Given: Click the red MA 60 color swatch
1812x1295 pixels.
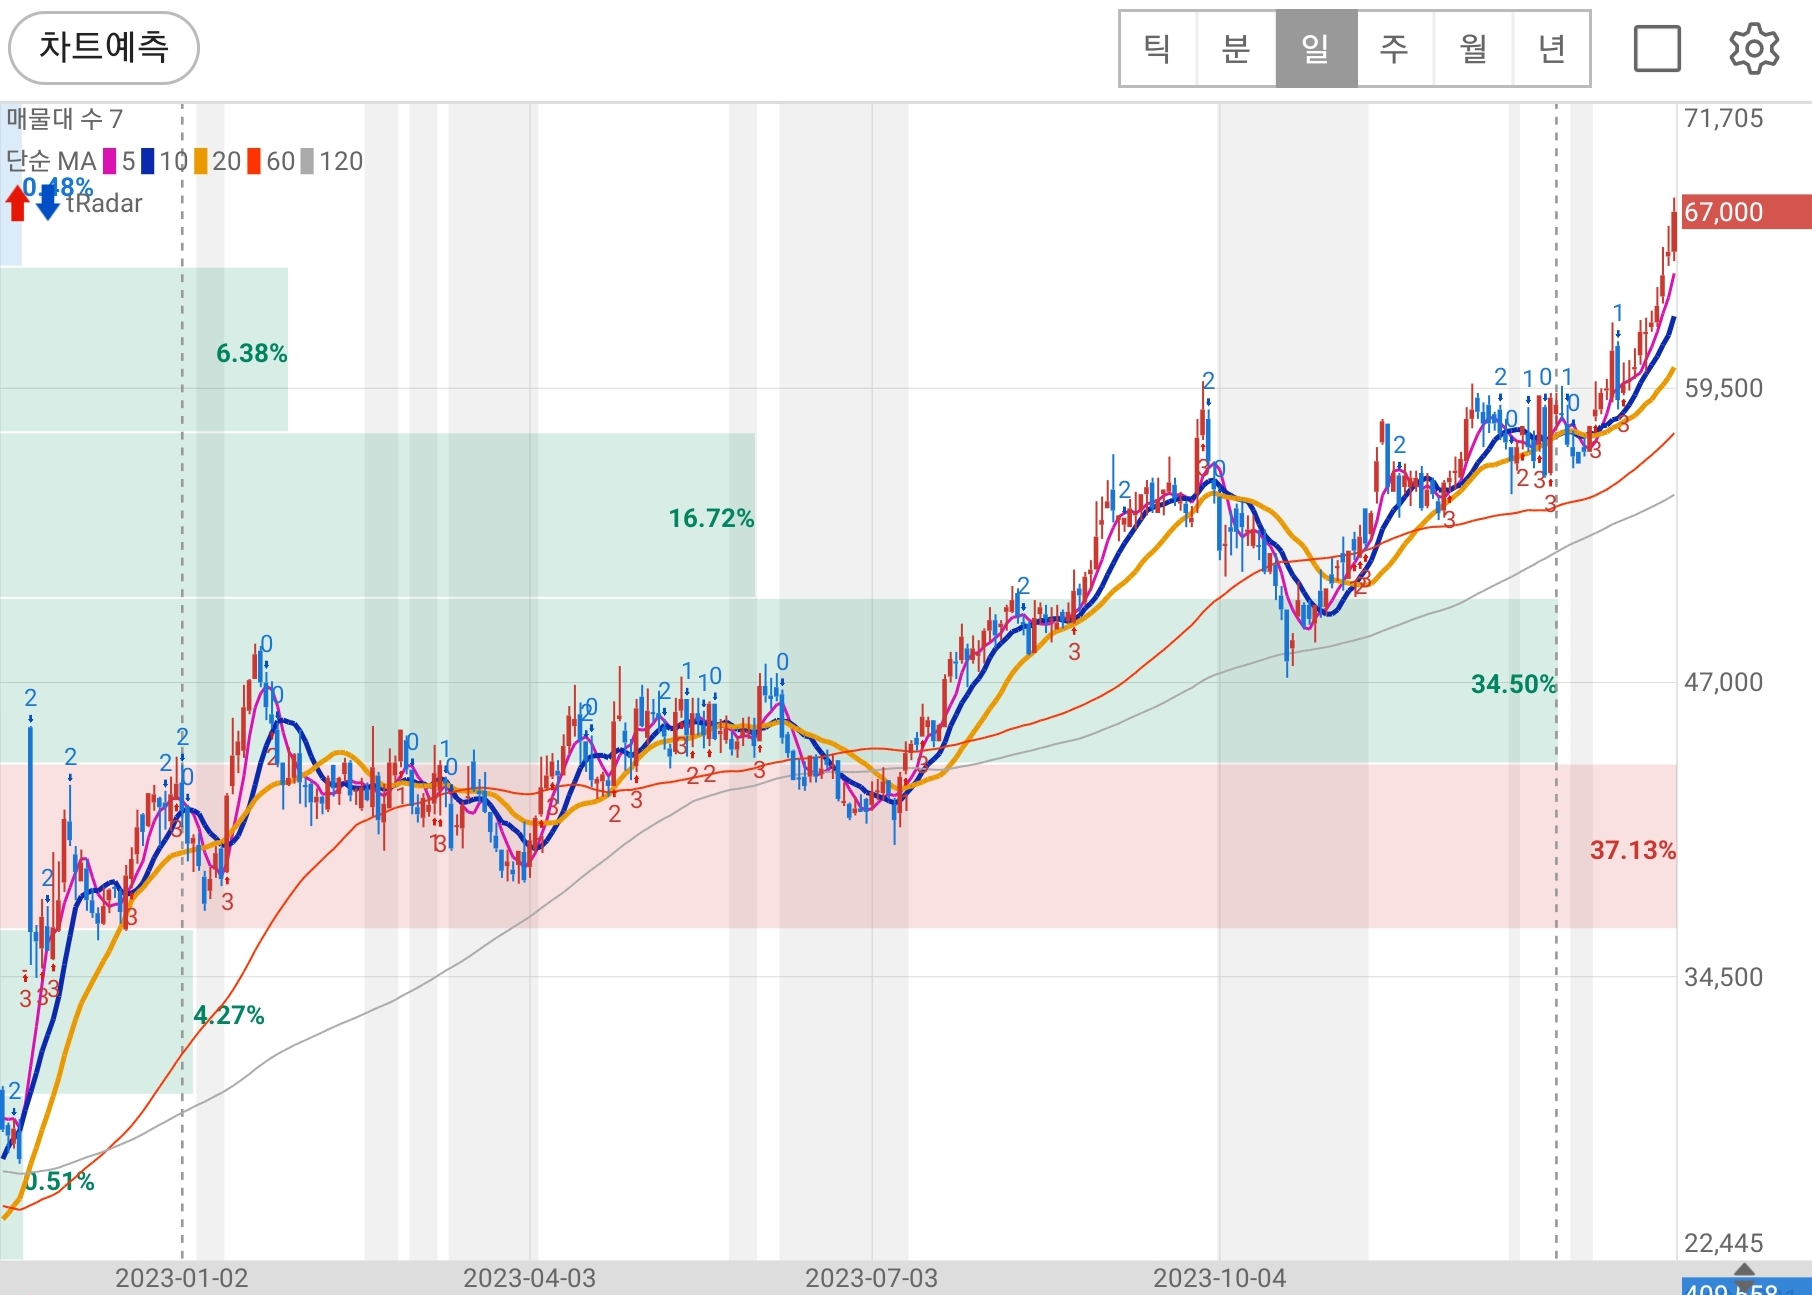Looking at the screenshot, I should (x=254, y=161).
